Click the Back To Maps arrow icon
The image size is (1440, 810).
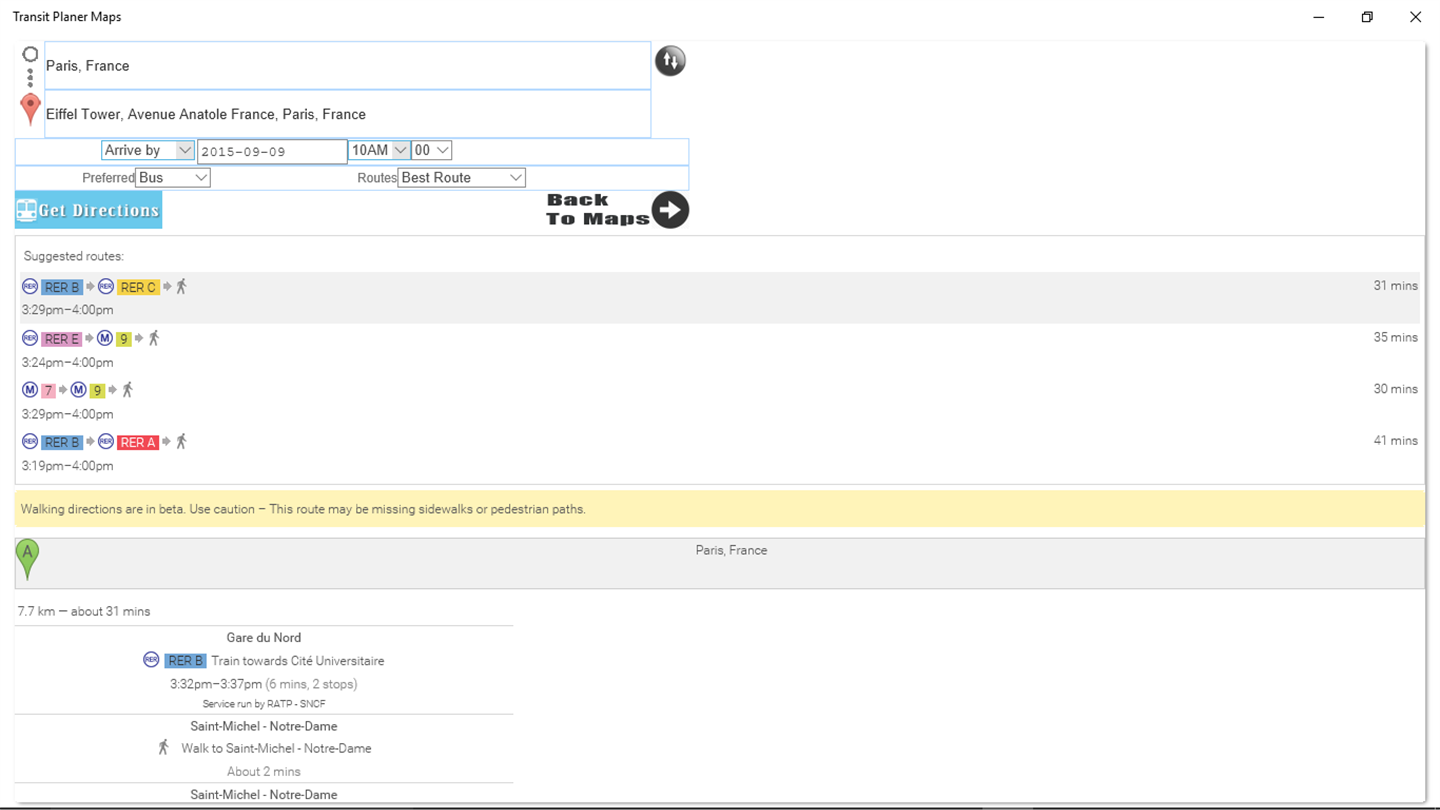(x=670, y=210)
